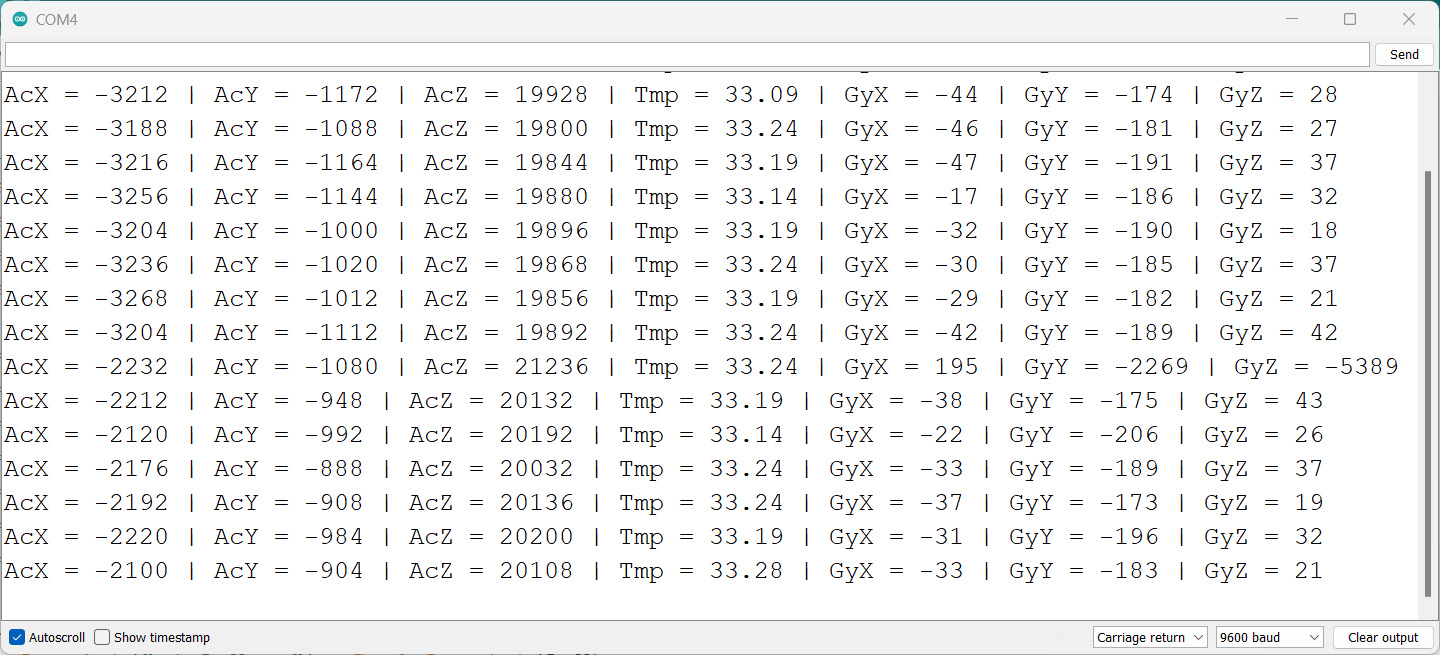Click the COM4 title bar text
The width and height of the screenshot is (1440, 655).
pyautogui.click(x=57, y=19)
